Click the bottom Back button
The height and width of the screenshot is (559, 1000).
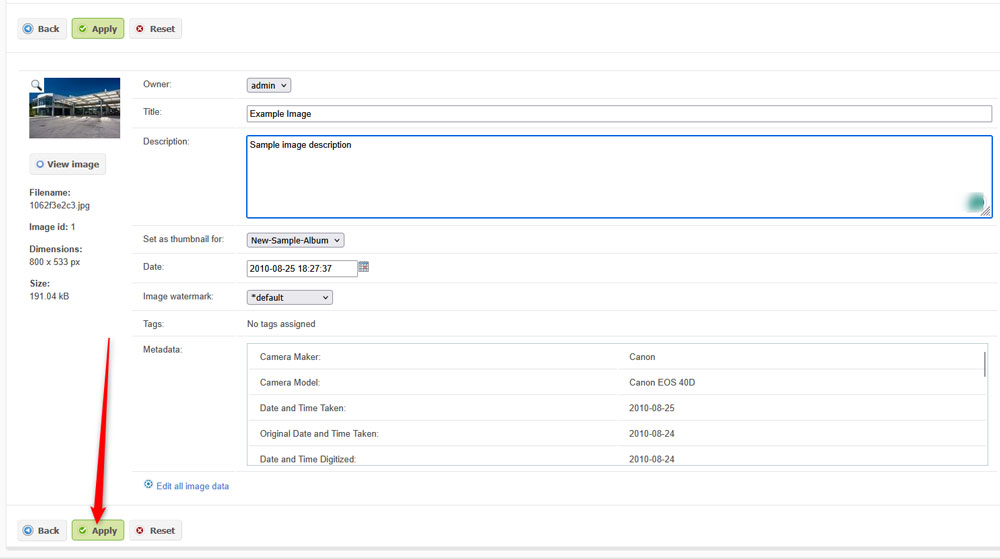click(41, 530)
